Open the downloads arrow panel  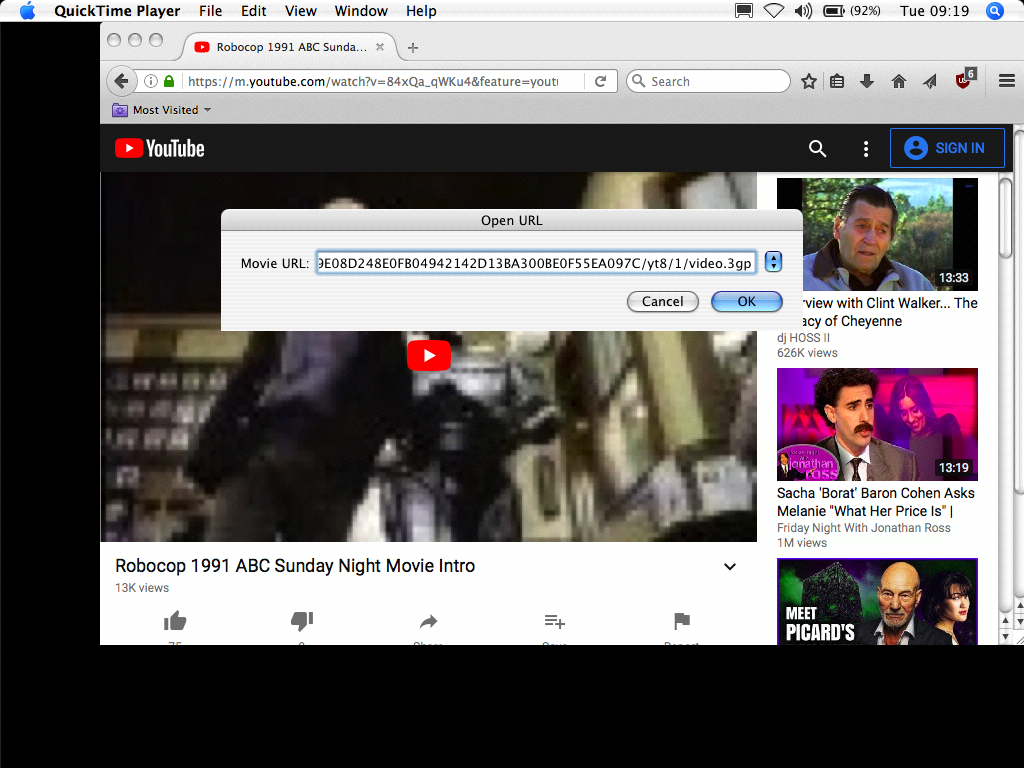pyautogui.click(x=867, y=81)
